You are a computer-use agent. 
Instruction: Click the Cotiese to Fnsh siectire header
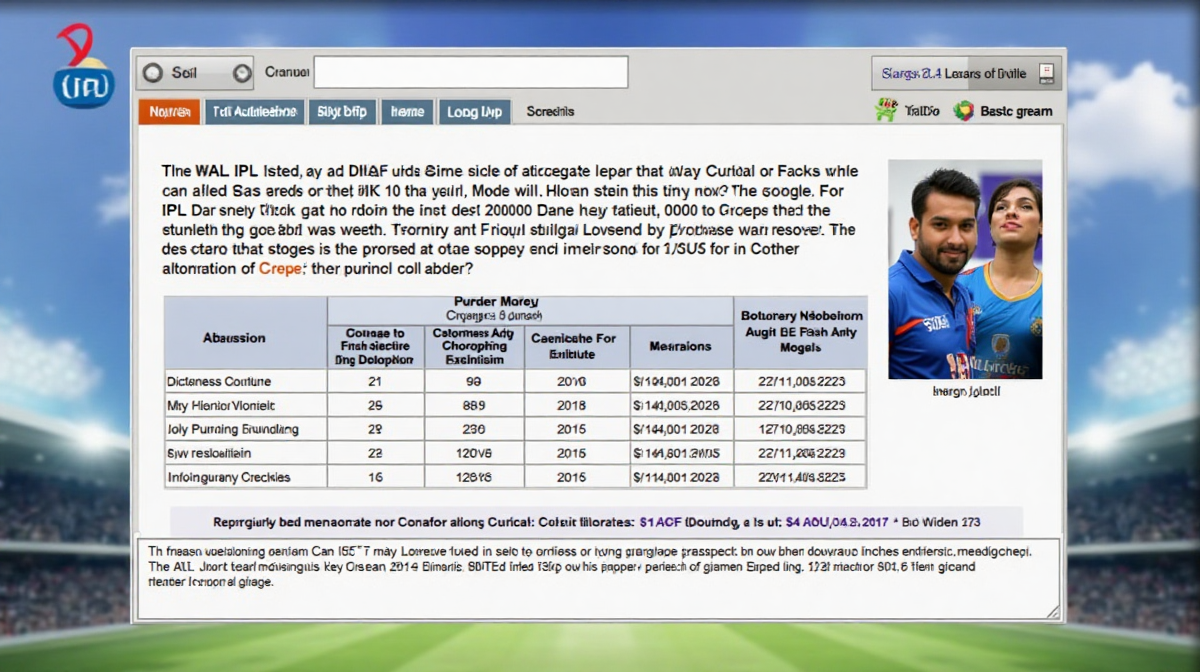375,346
